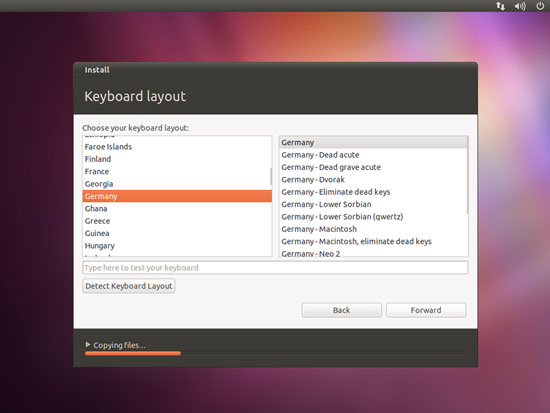Select Greece in country list
The width and height of the screenshot is (550, 413).
(x=177, y=221)
